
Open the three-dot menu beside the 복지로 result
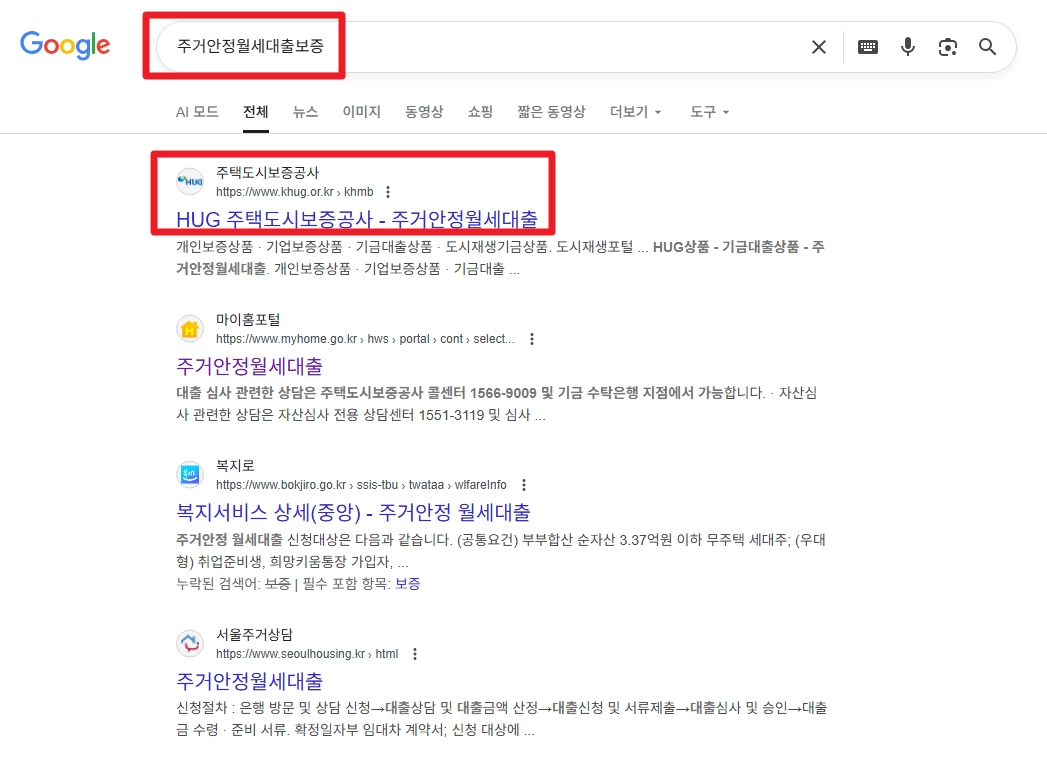[524, 484]
